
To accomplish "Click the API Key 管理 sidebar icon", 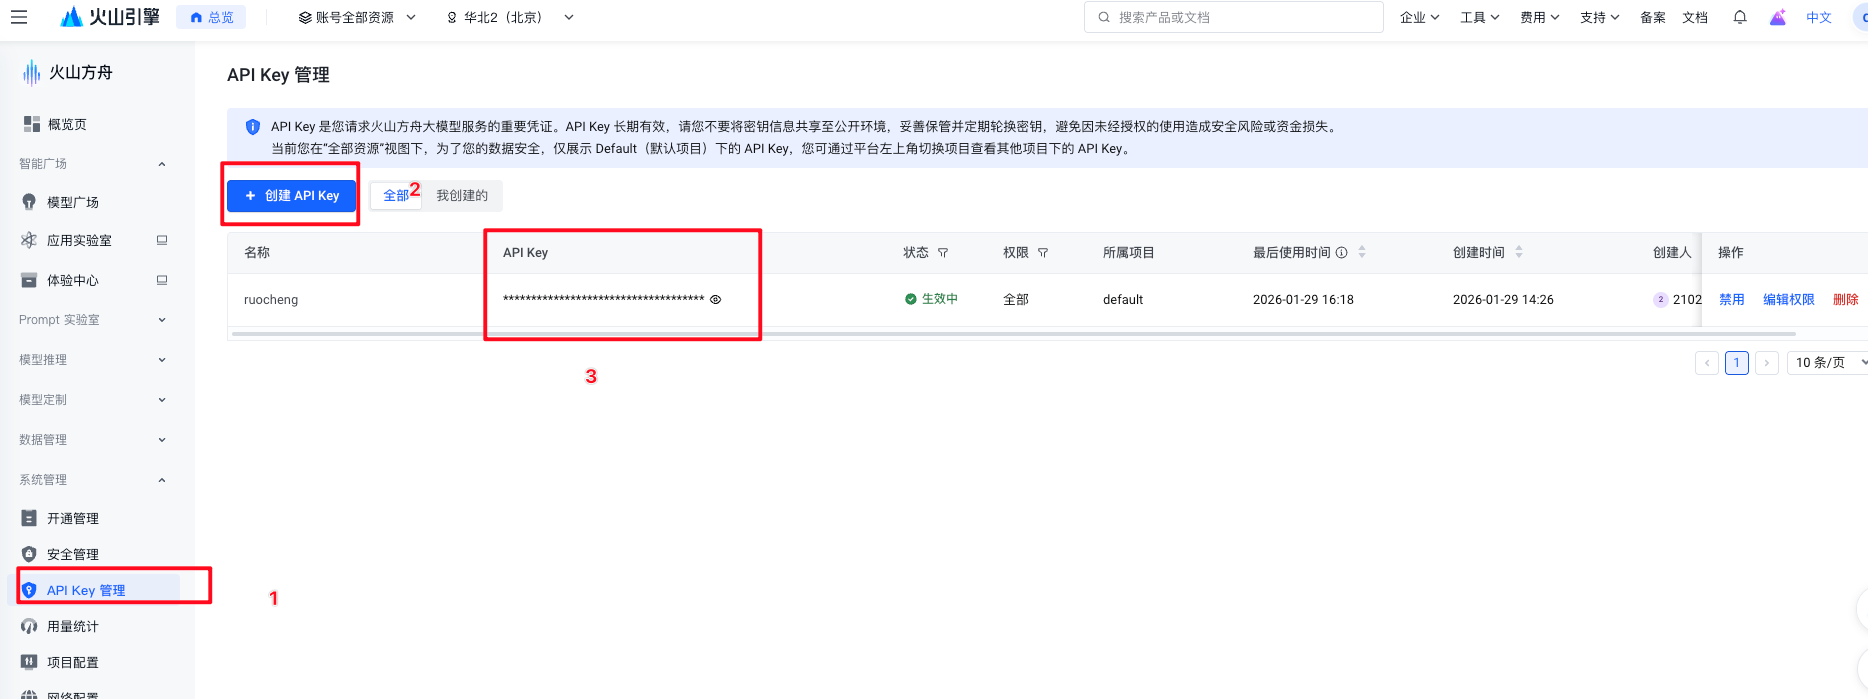I will pos(29,590).
